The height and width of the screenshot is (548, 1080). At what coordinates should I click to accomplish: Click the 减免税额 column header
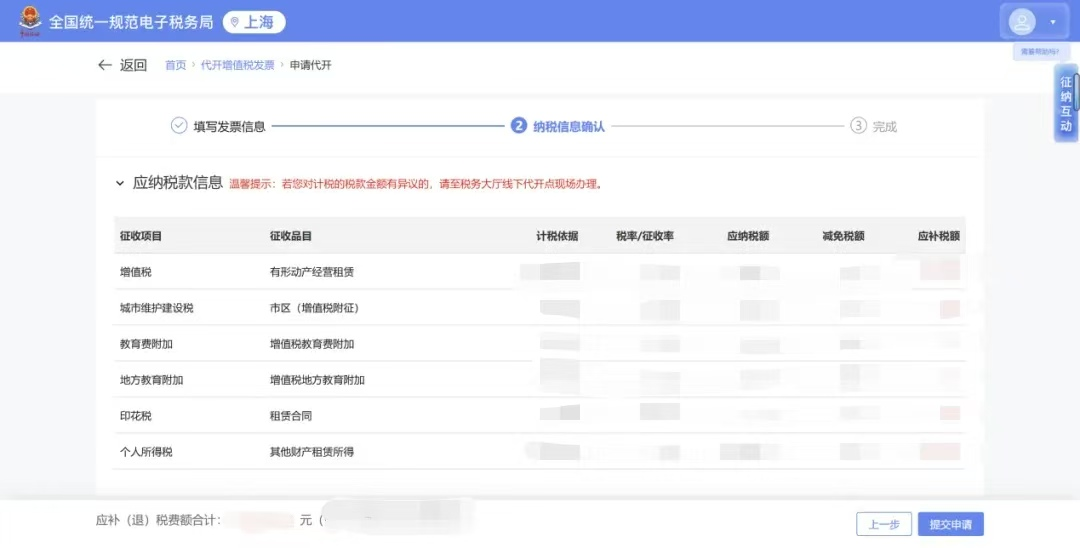(843, 235)
